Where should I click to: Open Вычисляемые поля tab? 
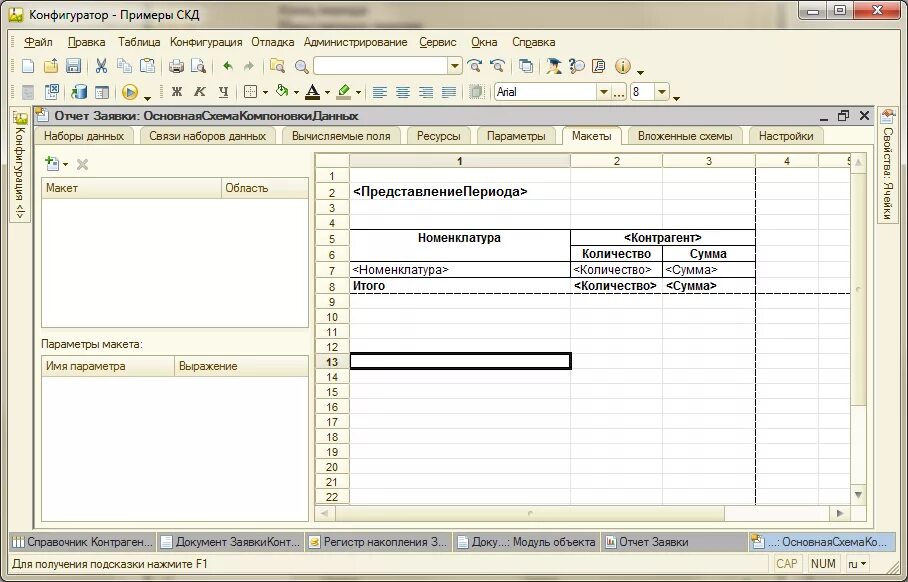tap(341, 137)
